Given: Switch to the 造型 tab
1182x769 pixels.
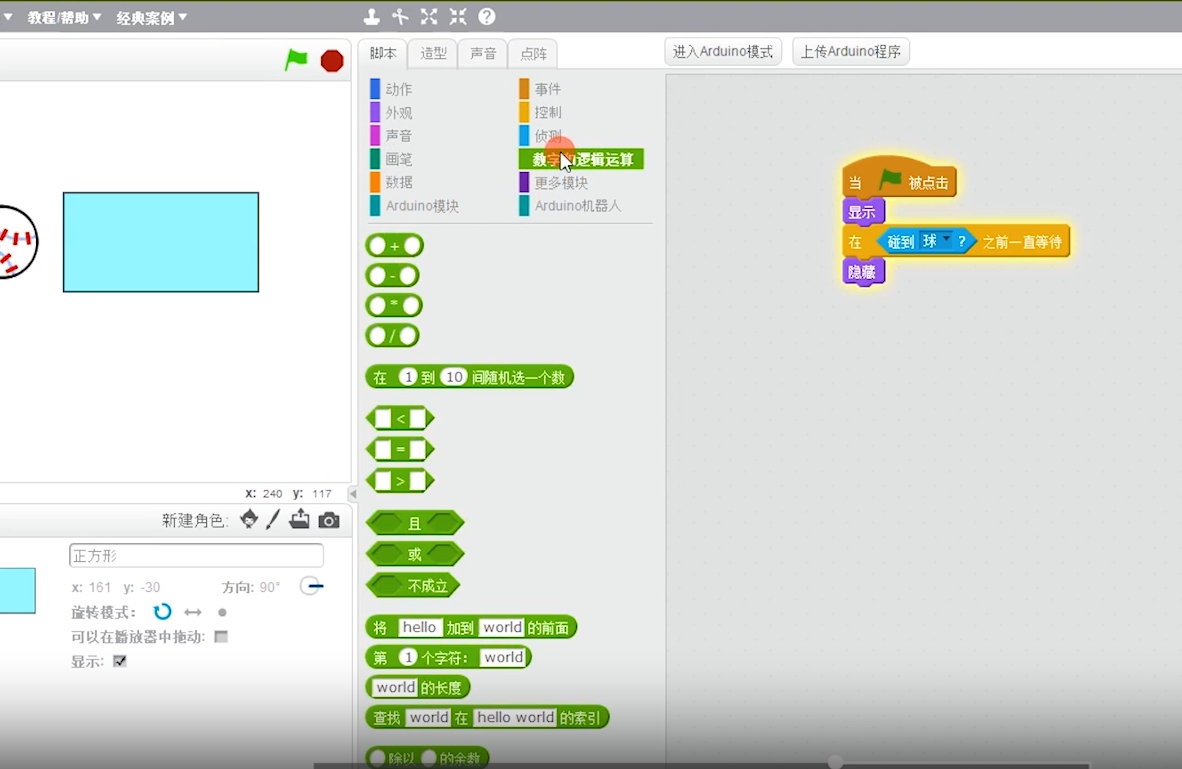Looking at the screenshot, I should coord(433,54).
